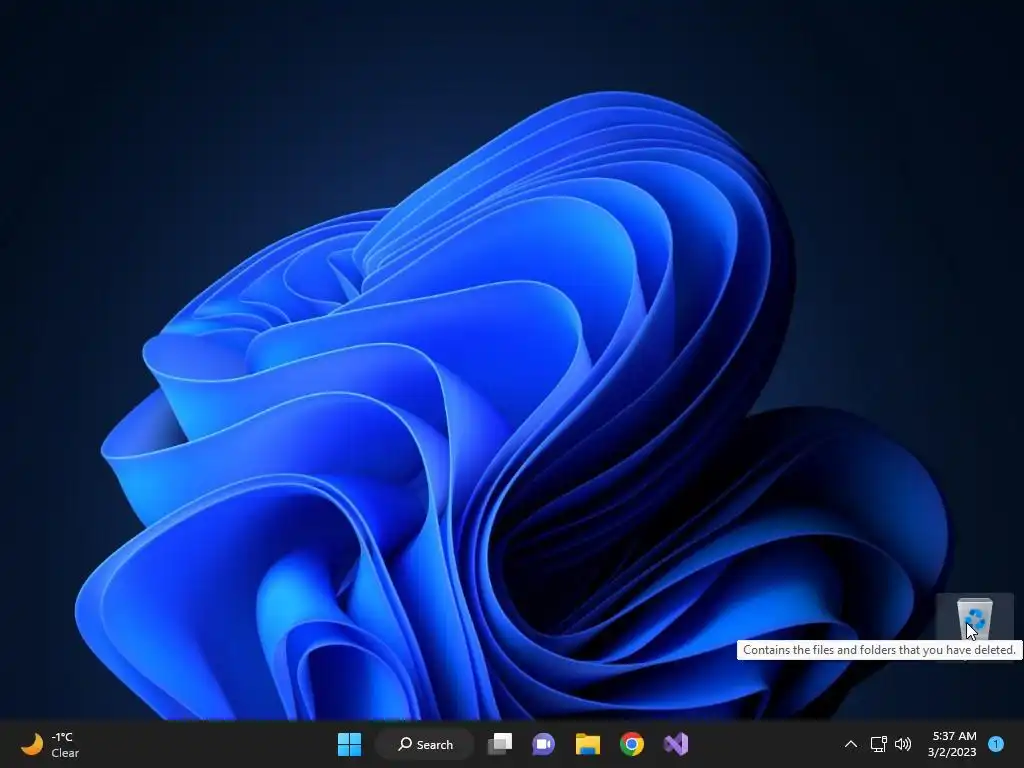Open the weather widget showing -1°C
This screenshot has width=1024, height=768.
50,744
